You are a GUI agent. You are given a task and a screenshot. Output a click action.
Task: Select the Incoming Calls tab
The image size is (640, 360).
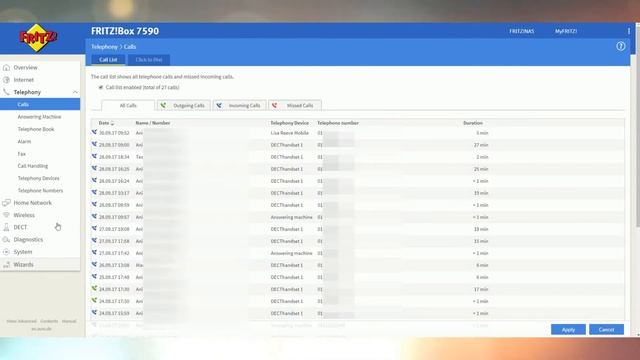240,105
